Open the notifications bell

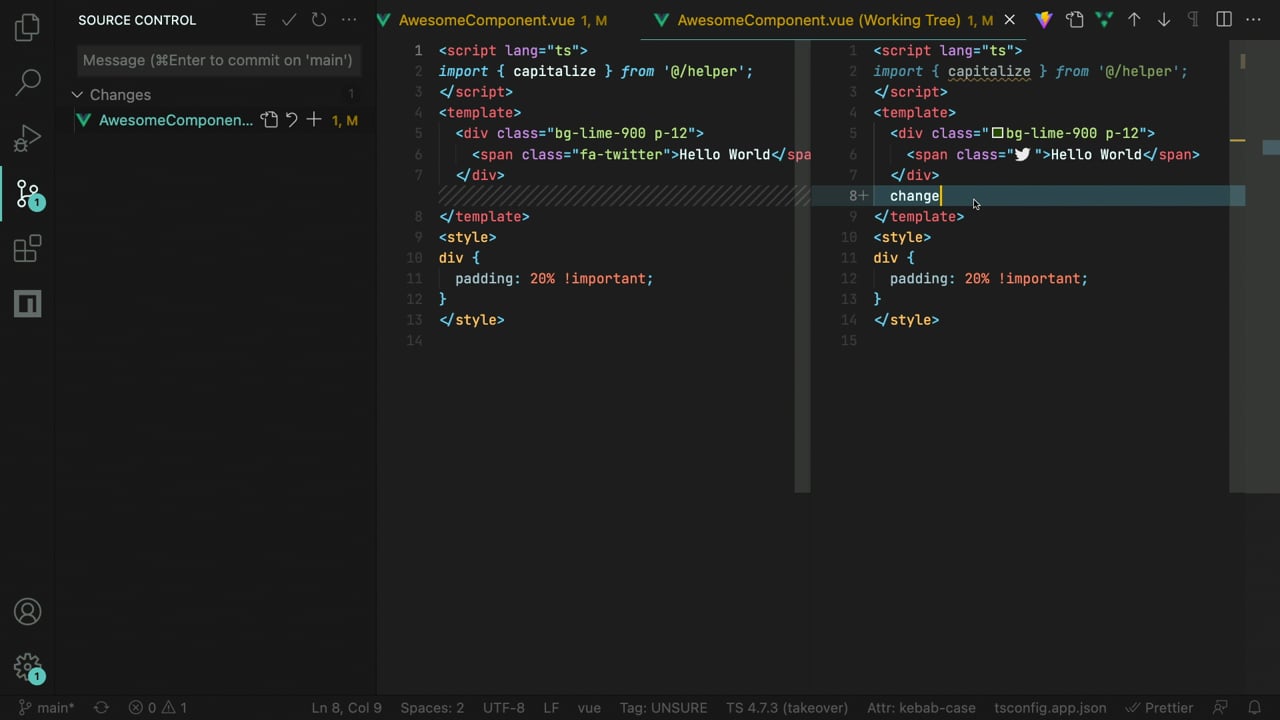[x=1254, y=708]
